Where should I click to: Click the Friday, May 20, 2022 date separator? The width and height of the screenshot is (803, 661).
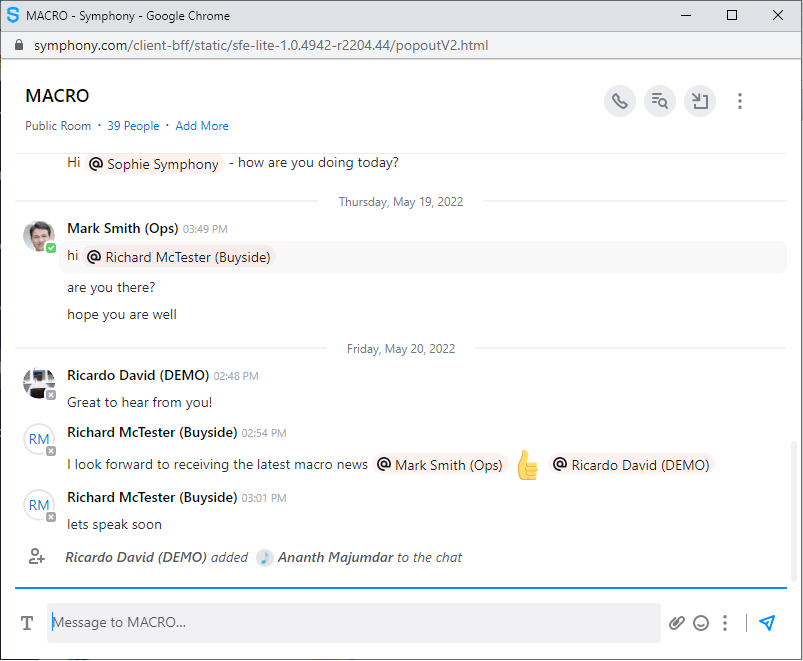pyautogui.click(x=401, y=349)
